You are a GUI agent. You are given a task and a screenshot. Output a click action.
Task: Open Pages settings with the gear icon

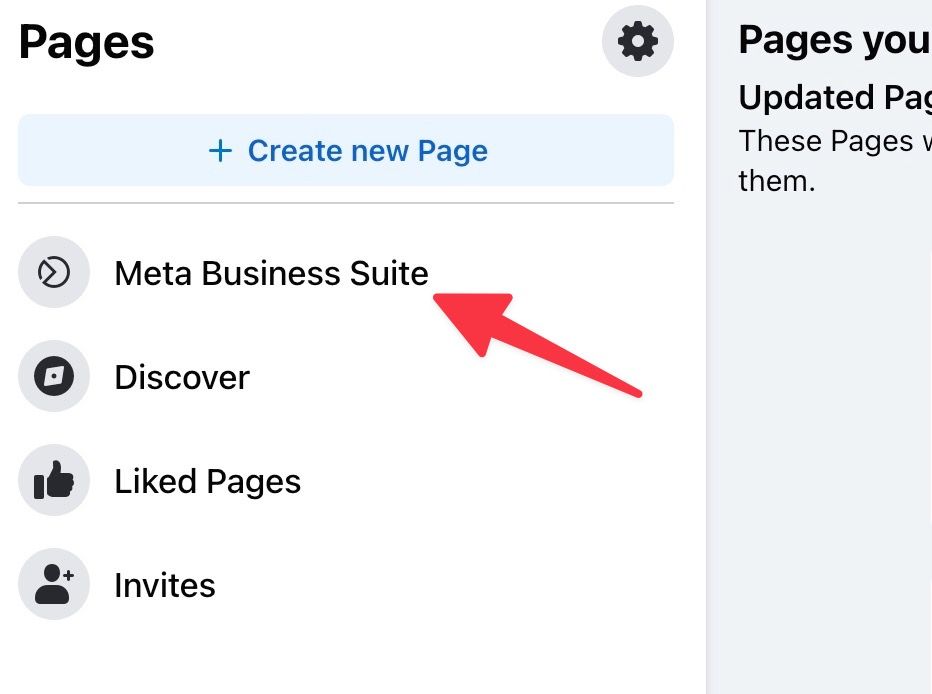[x=638, y=41]
